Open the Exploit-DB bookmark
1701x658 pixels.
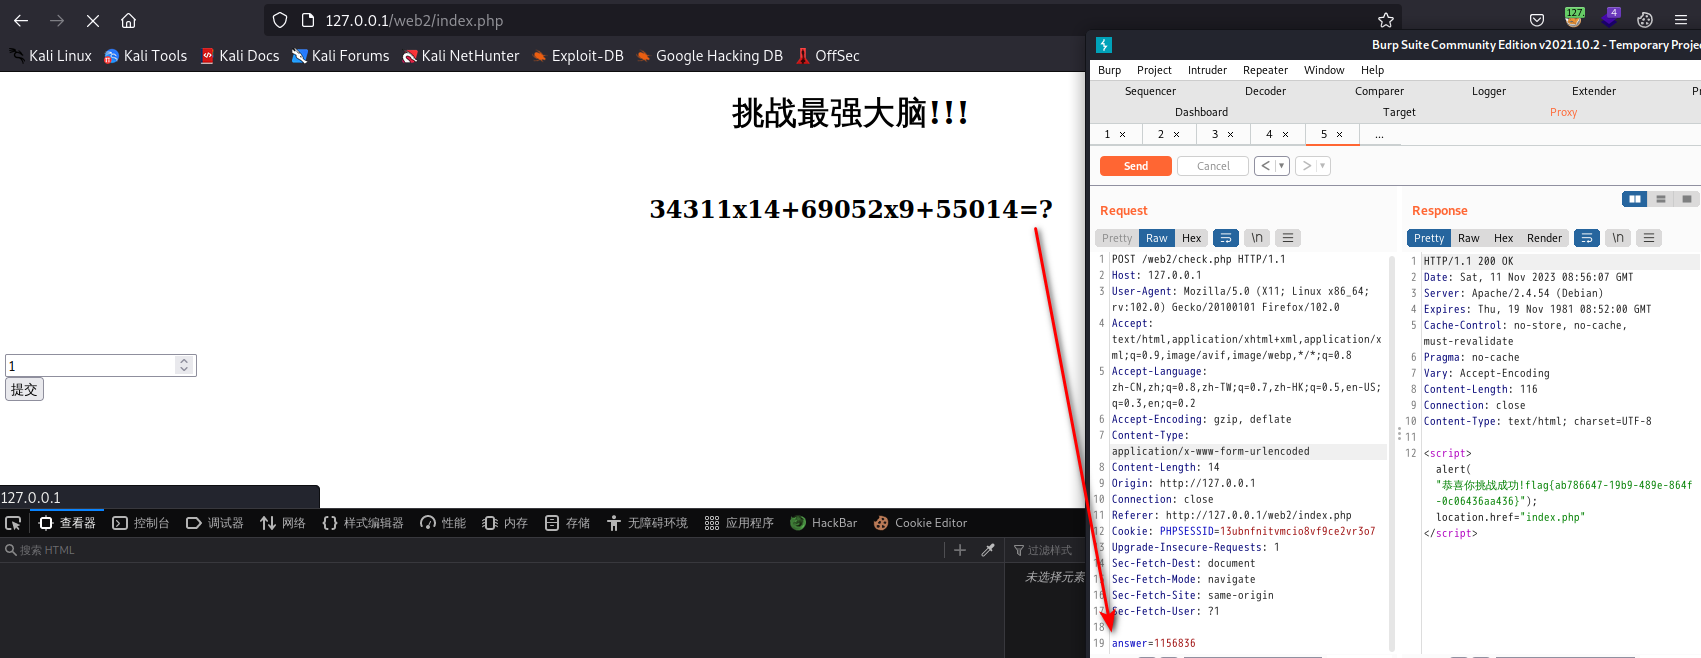pyautogui.click(x=578, y=56)
